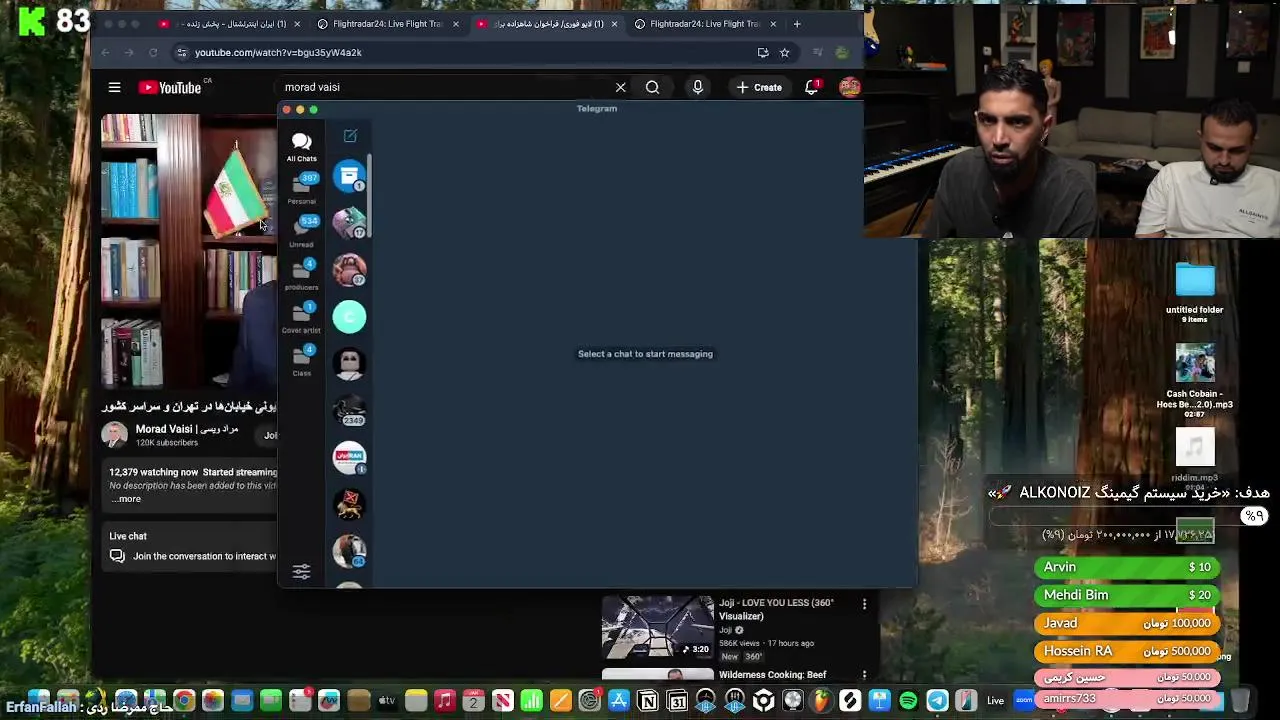Screen dimensions: 1280x720
Task: Open Google Chrome from the dock
Action: tap(183, 701)
